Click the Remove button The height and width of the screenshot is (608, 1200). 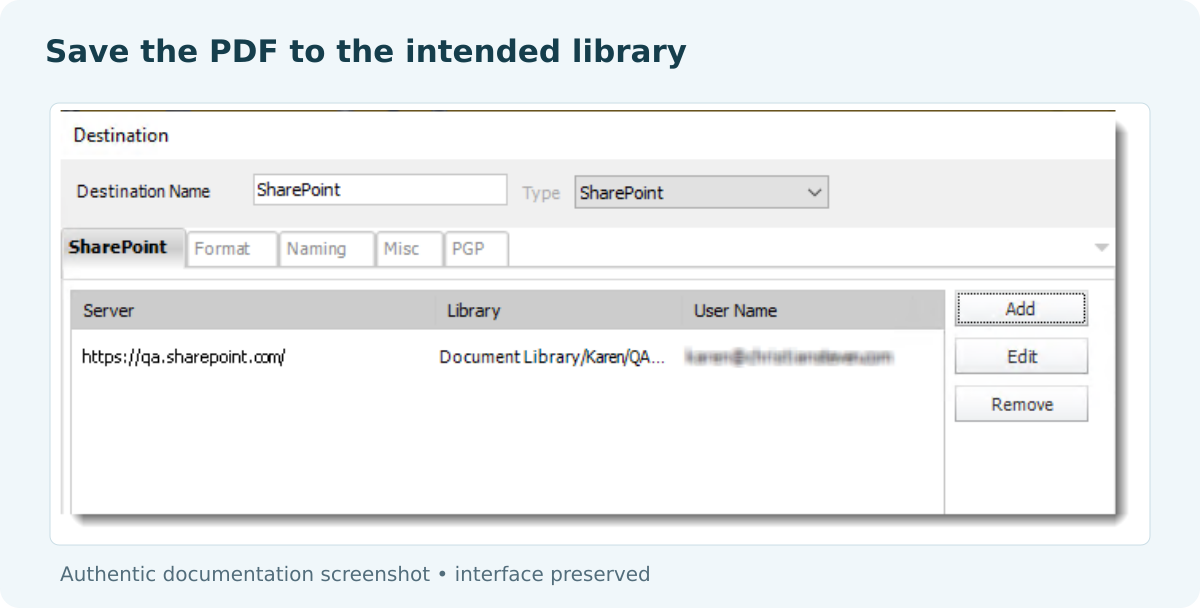click(1021, 404)
